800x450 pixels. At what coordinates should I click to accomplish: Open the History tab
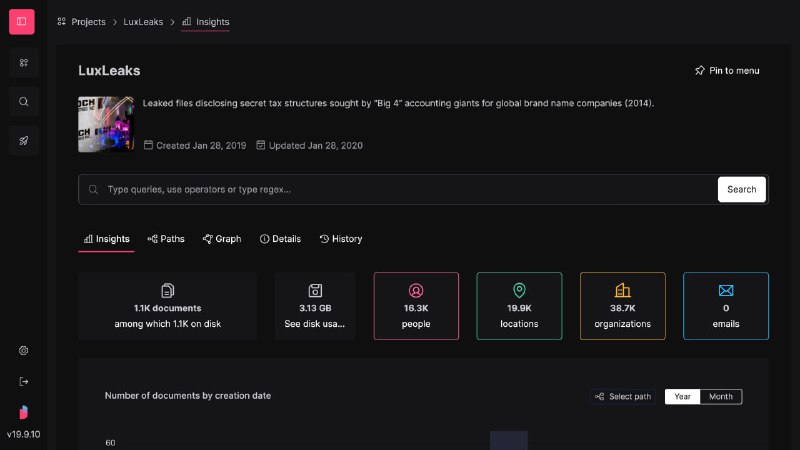click(x=341, y=239)
